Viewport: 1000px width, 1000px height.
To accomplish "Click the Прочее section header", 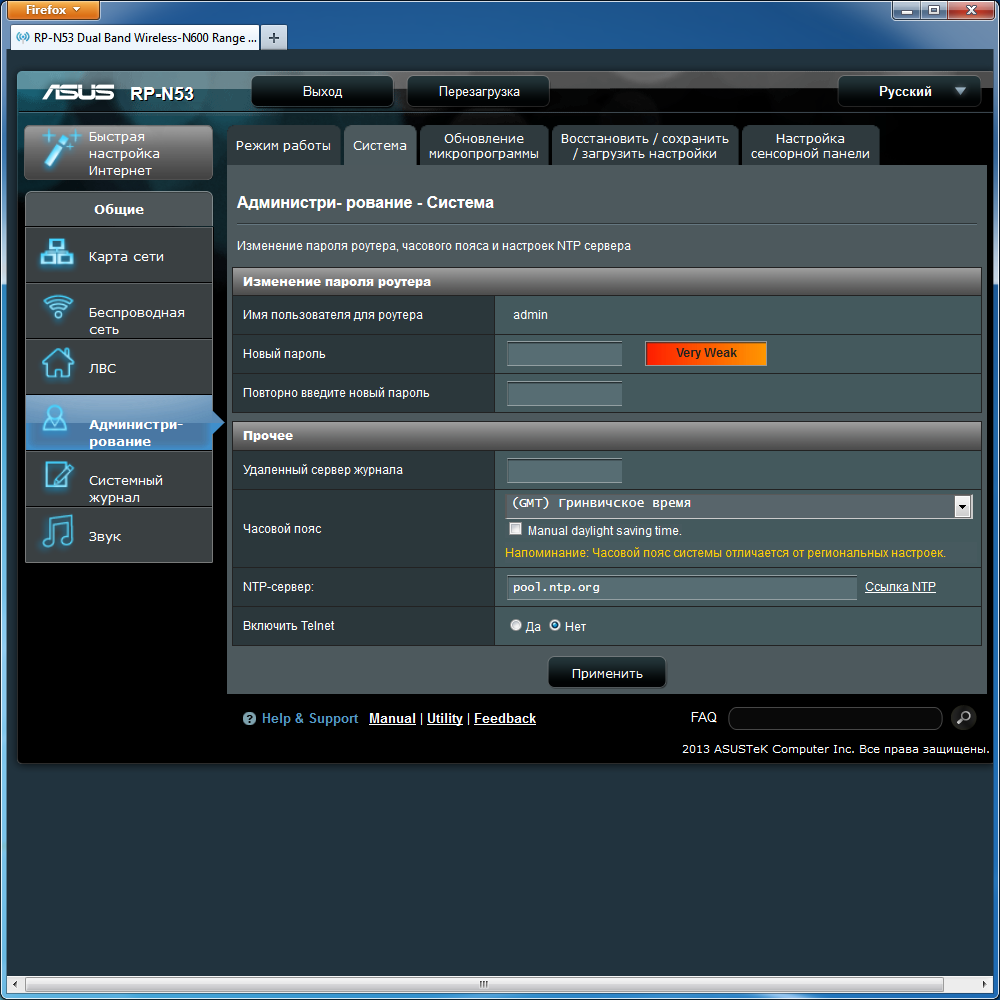I will click(607, 436).
